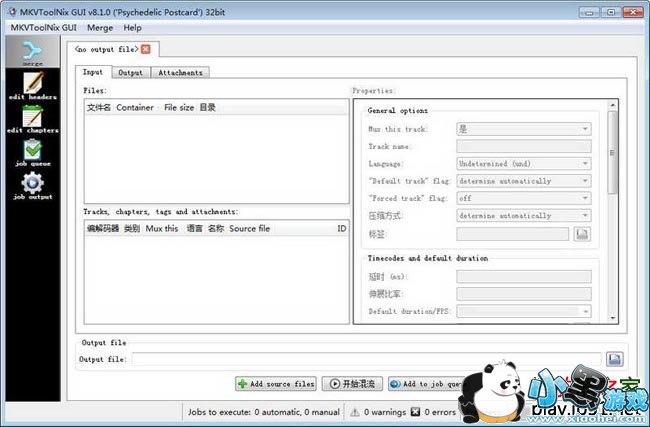Show the job output view
Image resolution: width=650 pixels, height=427 pixels.
(x=33, y=186)
